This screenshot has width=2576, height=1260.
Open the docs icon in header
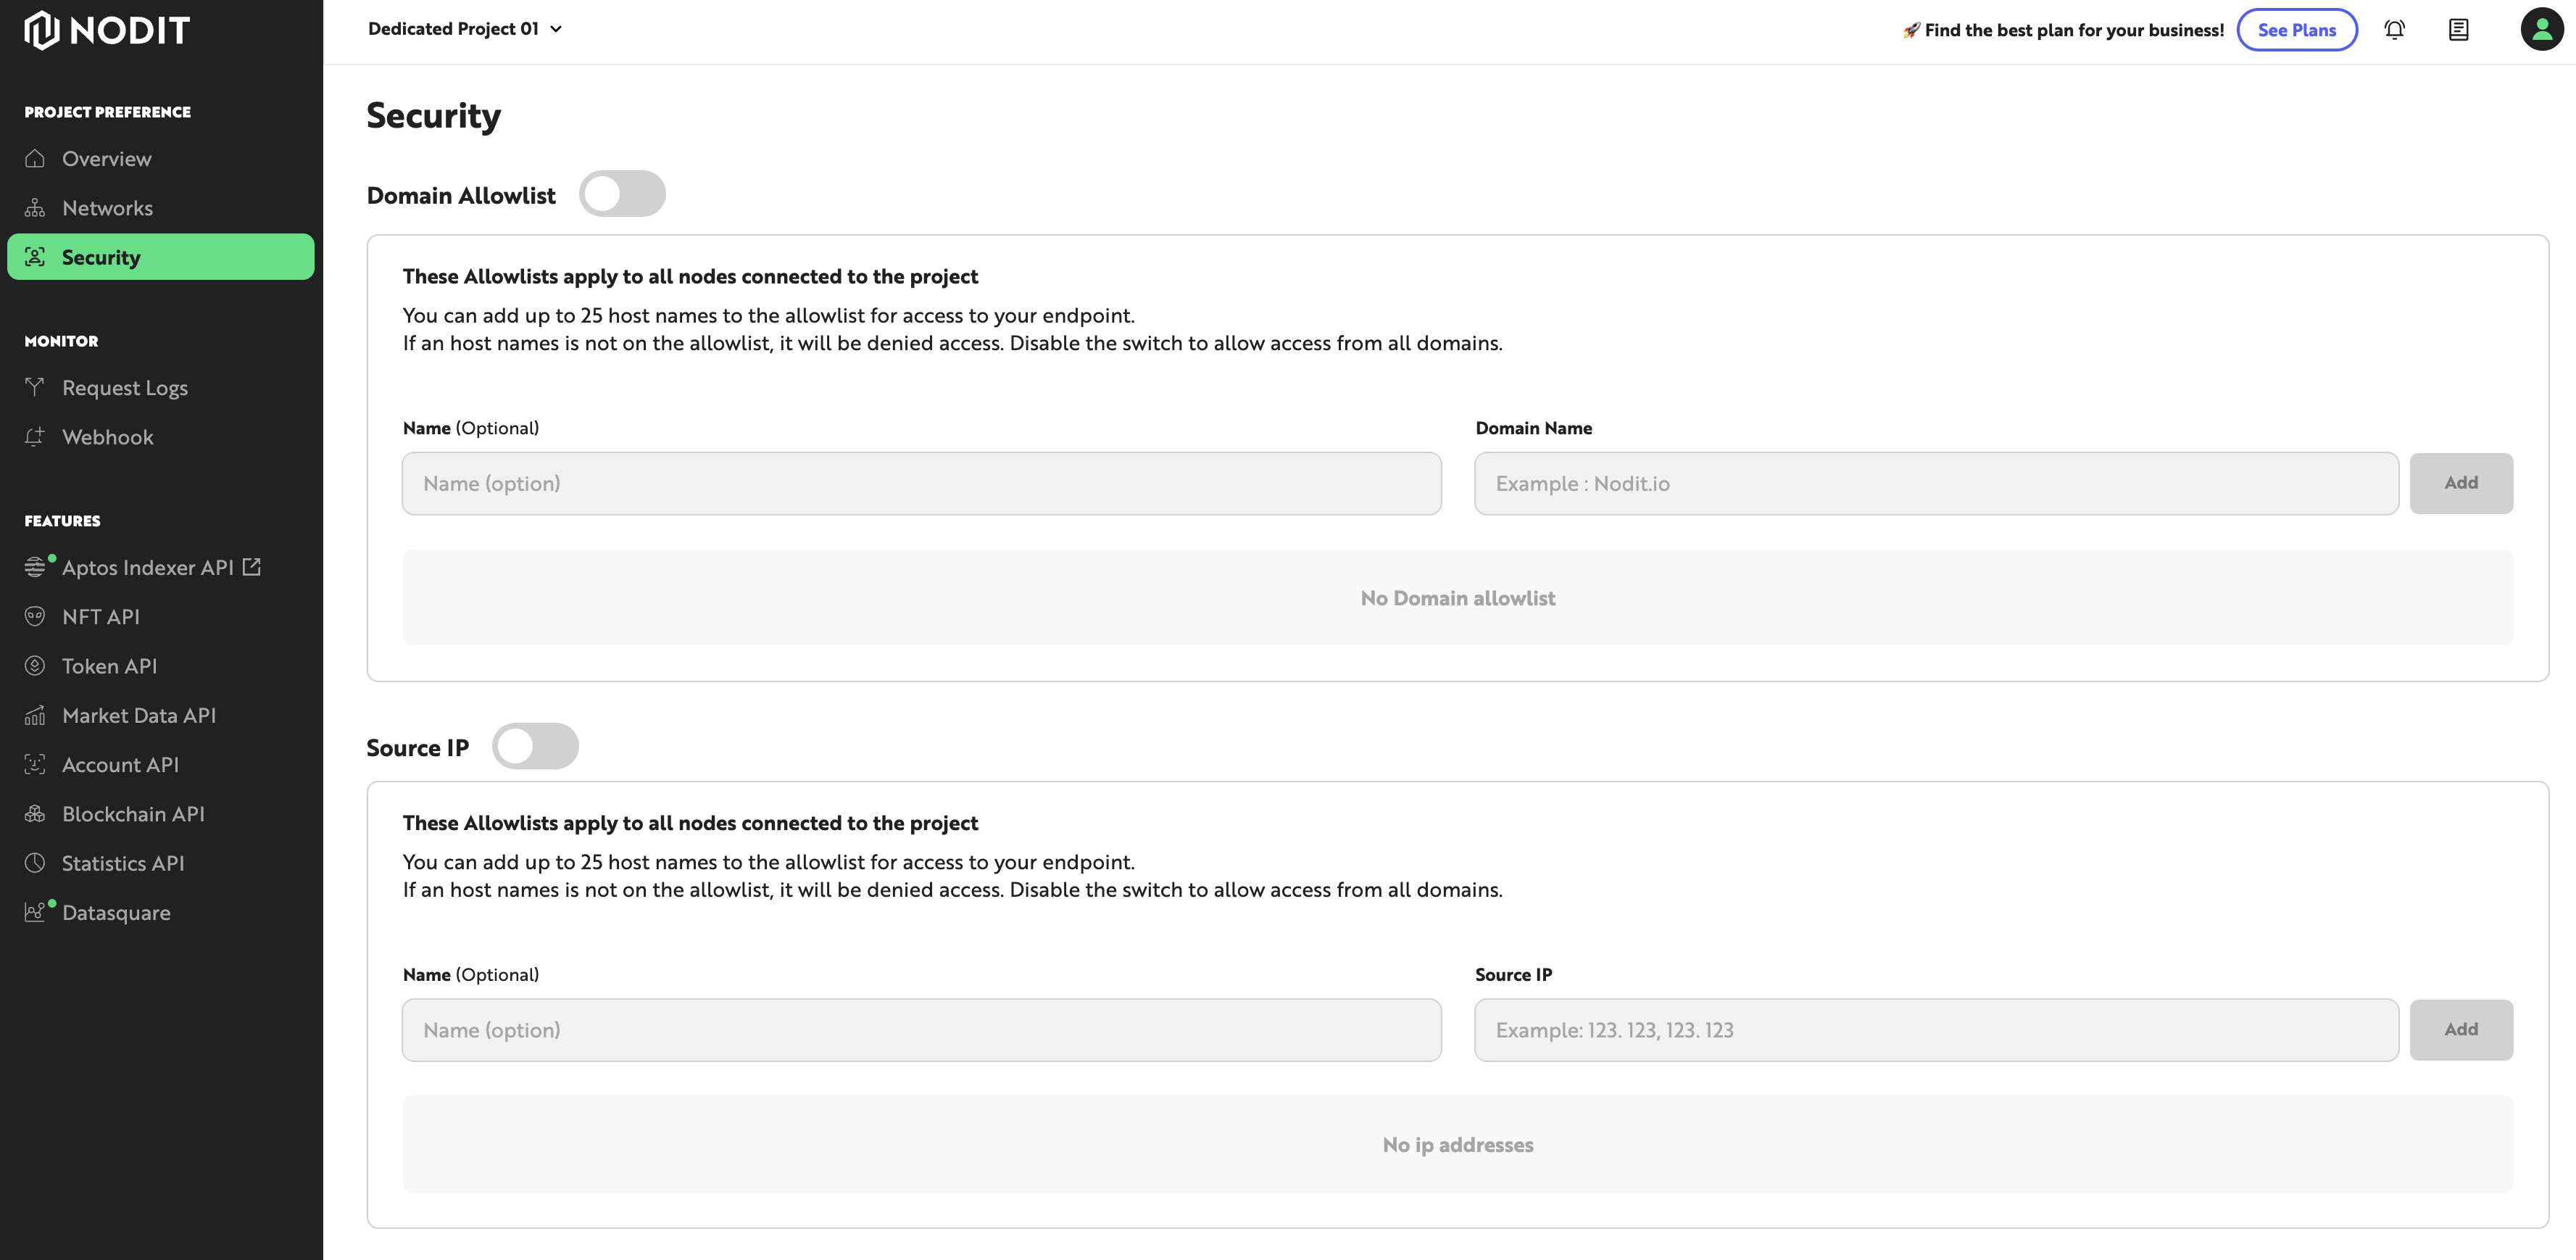click(2458, 30)
